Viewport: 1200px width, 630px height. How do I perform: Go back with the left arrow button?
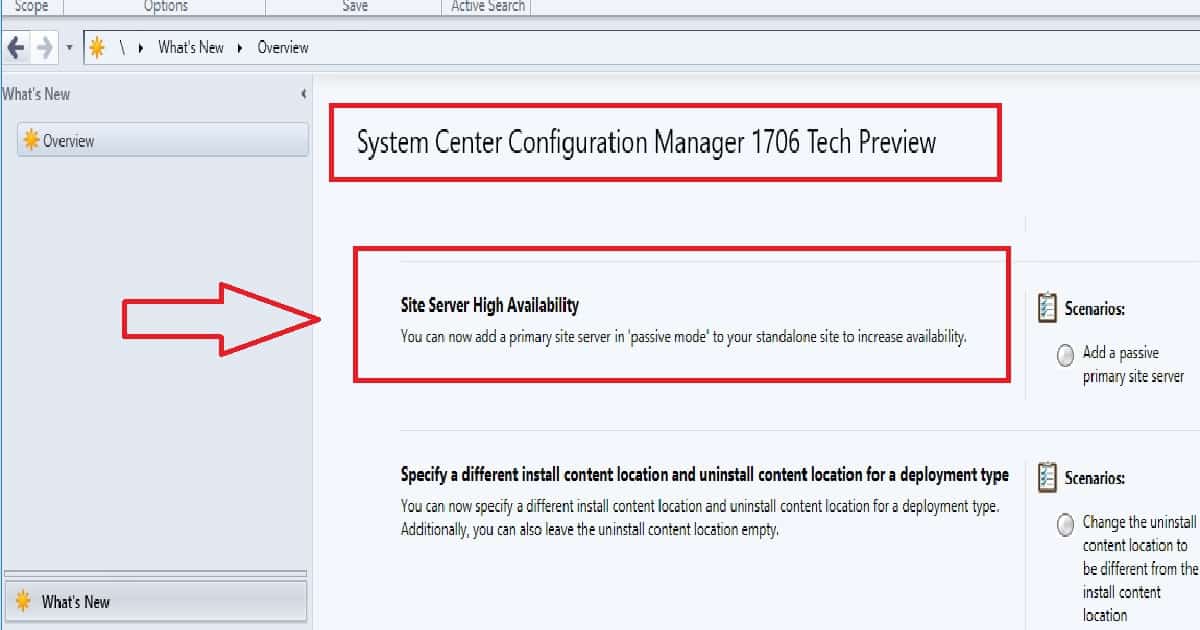point(16,47)
